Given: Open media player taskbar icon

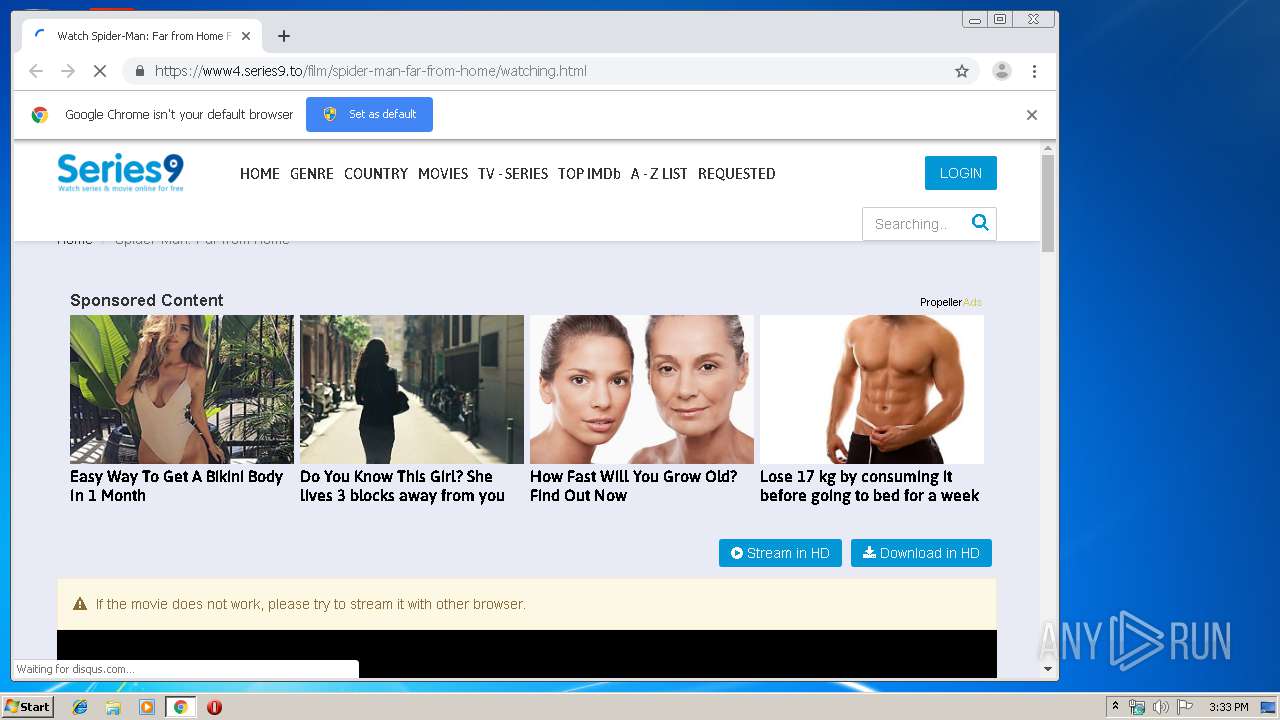Looking at the screenshot, I should pyautogui.click(x=147, y=707).
